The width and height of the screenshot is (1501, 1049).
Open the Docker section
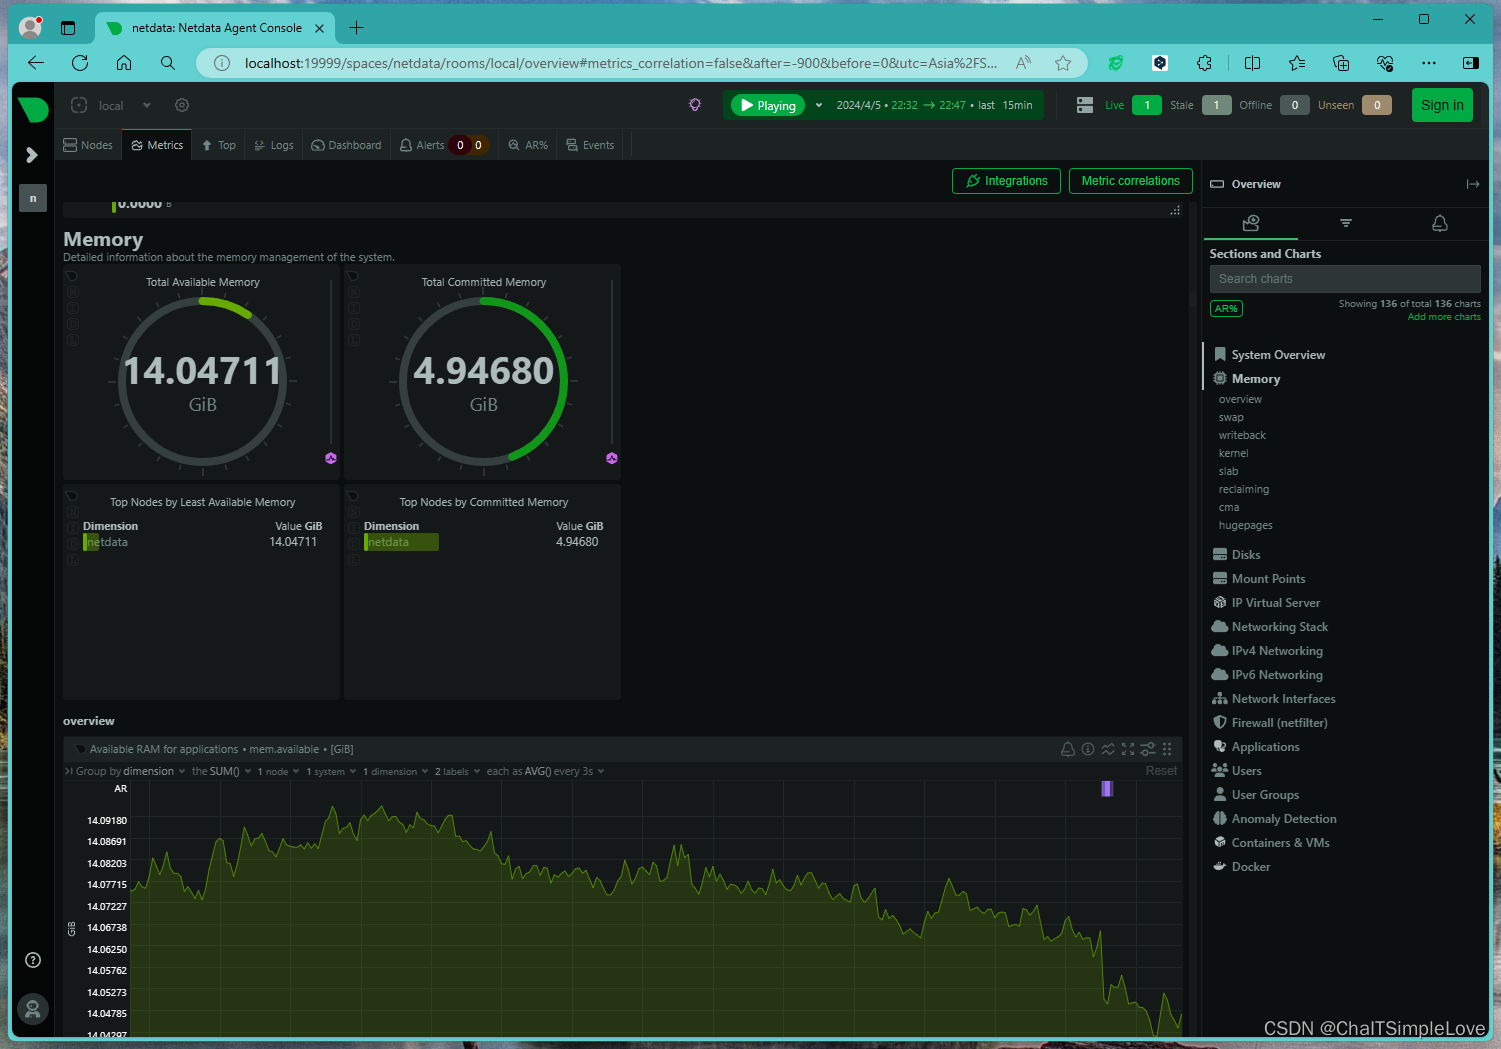[x=1251, y=867]
